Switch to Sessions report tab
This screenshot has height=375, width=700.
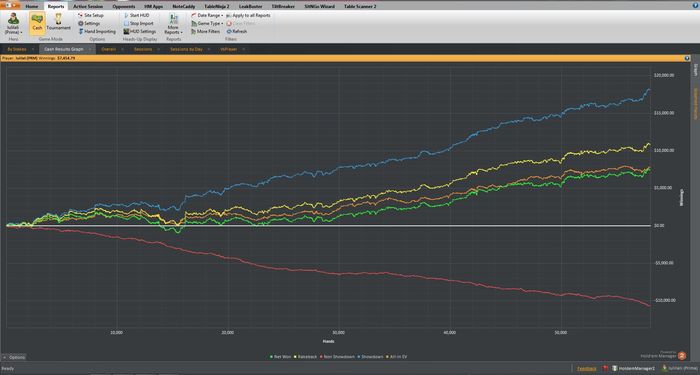point(143,49)
